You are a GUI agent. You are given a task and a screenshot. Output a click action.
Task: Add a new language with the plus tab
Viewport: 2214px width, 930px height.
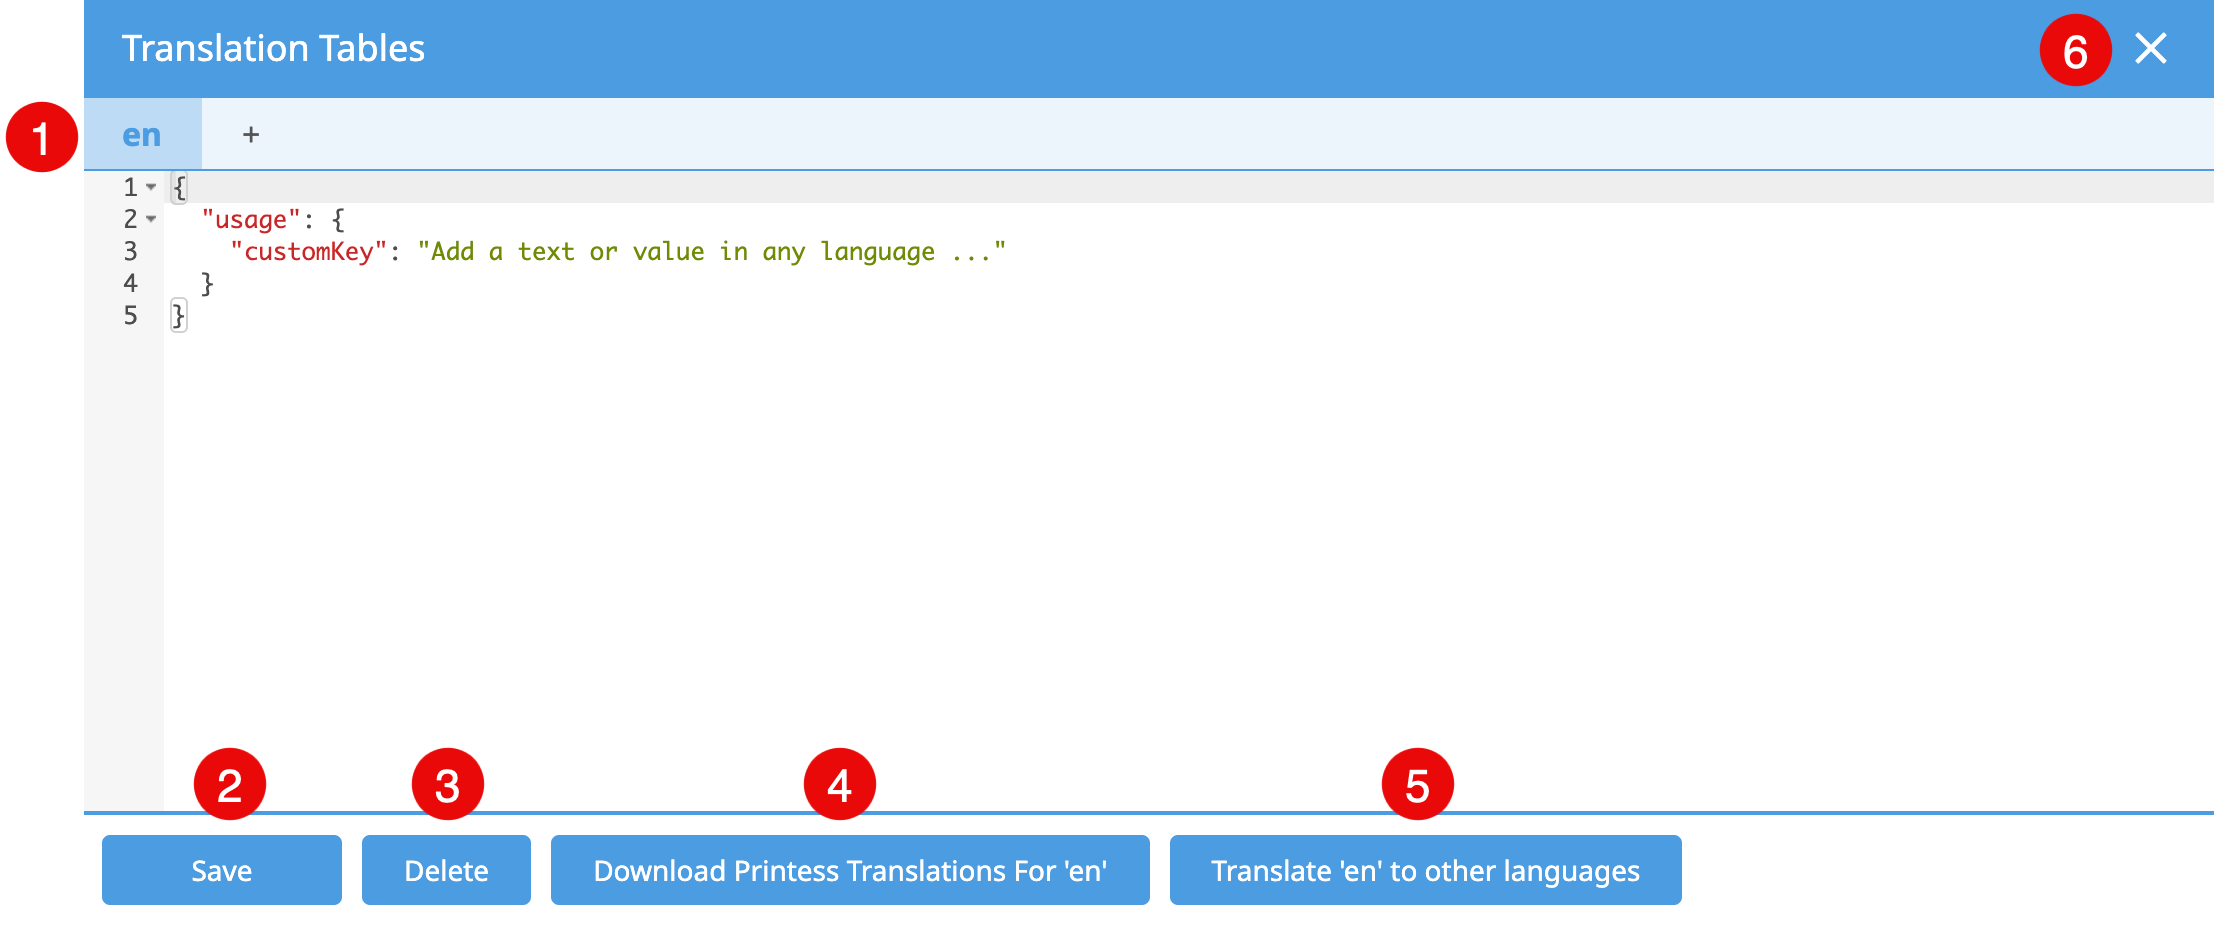(x=250, y=133)
